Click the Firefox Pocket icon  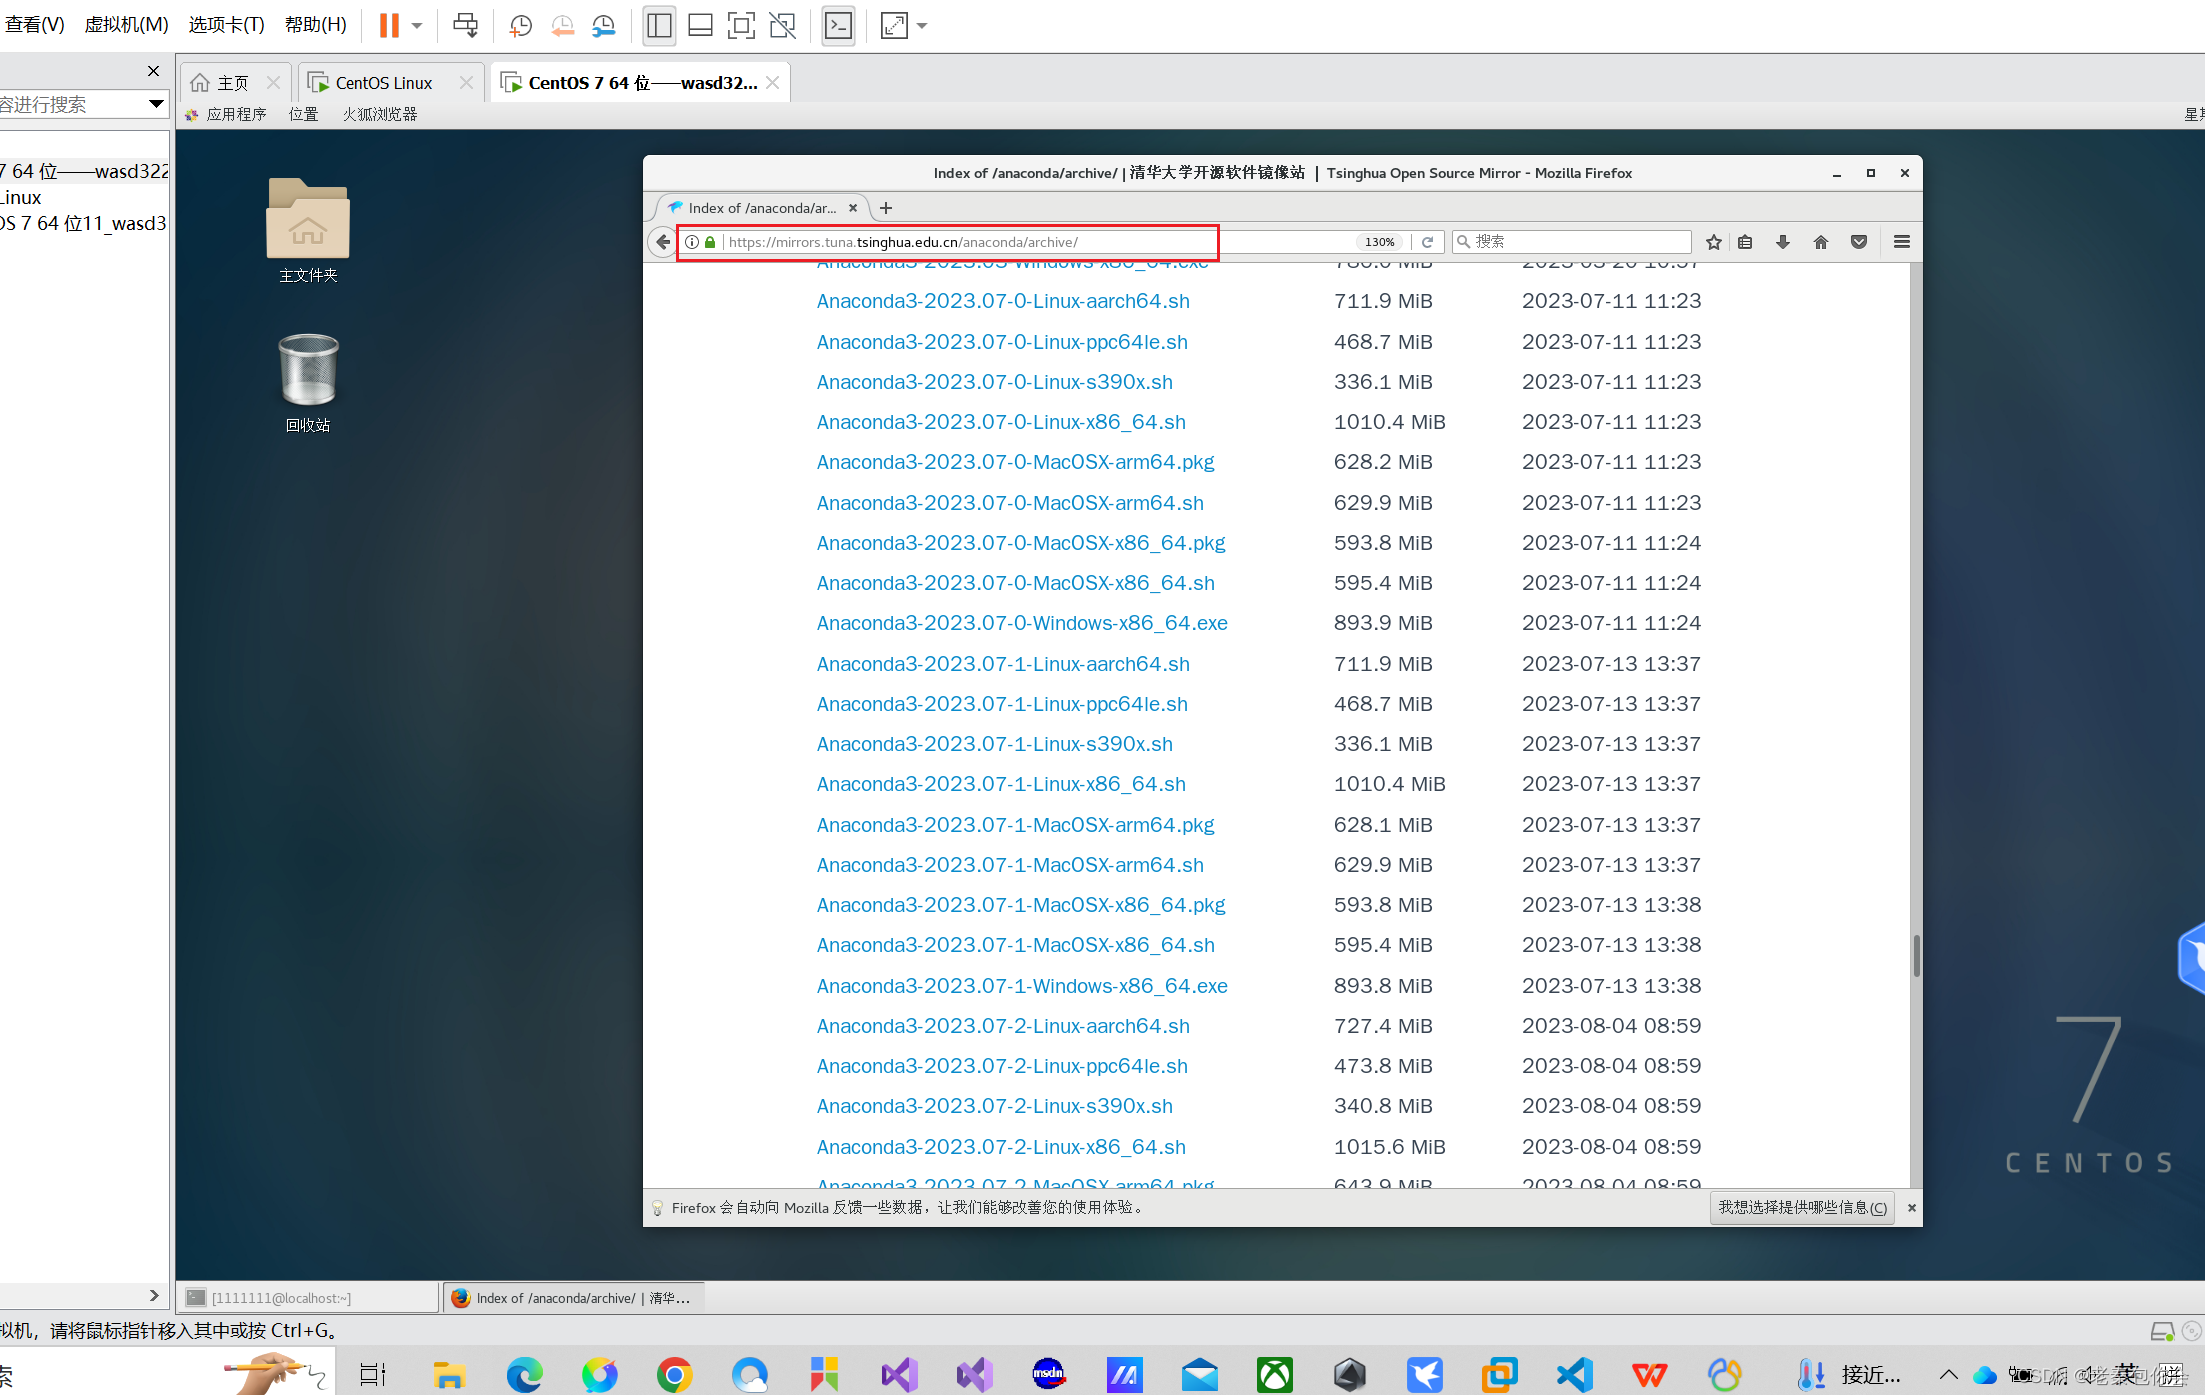click(1859, 242)
